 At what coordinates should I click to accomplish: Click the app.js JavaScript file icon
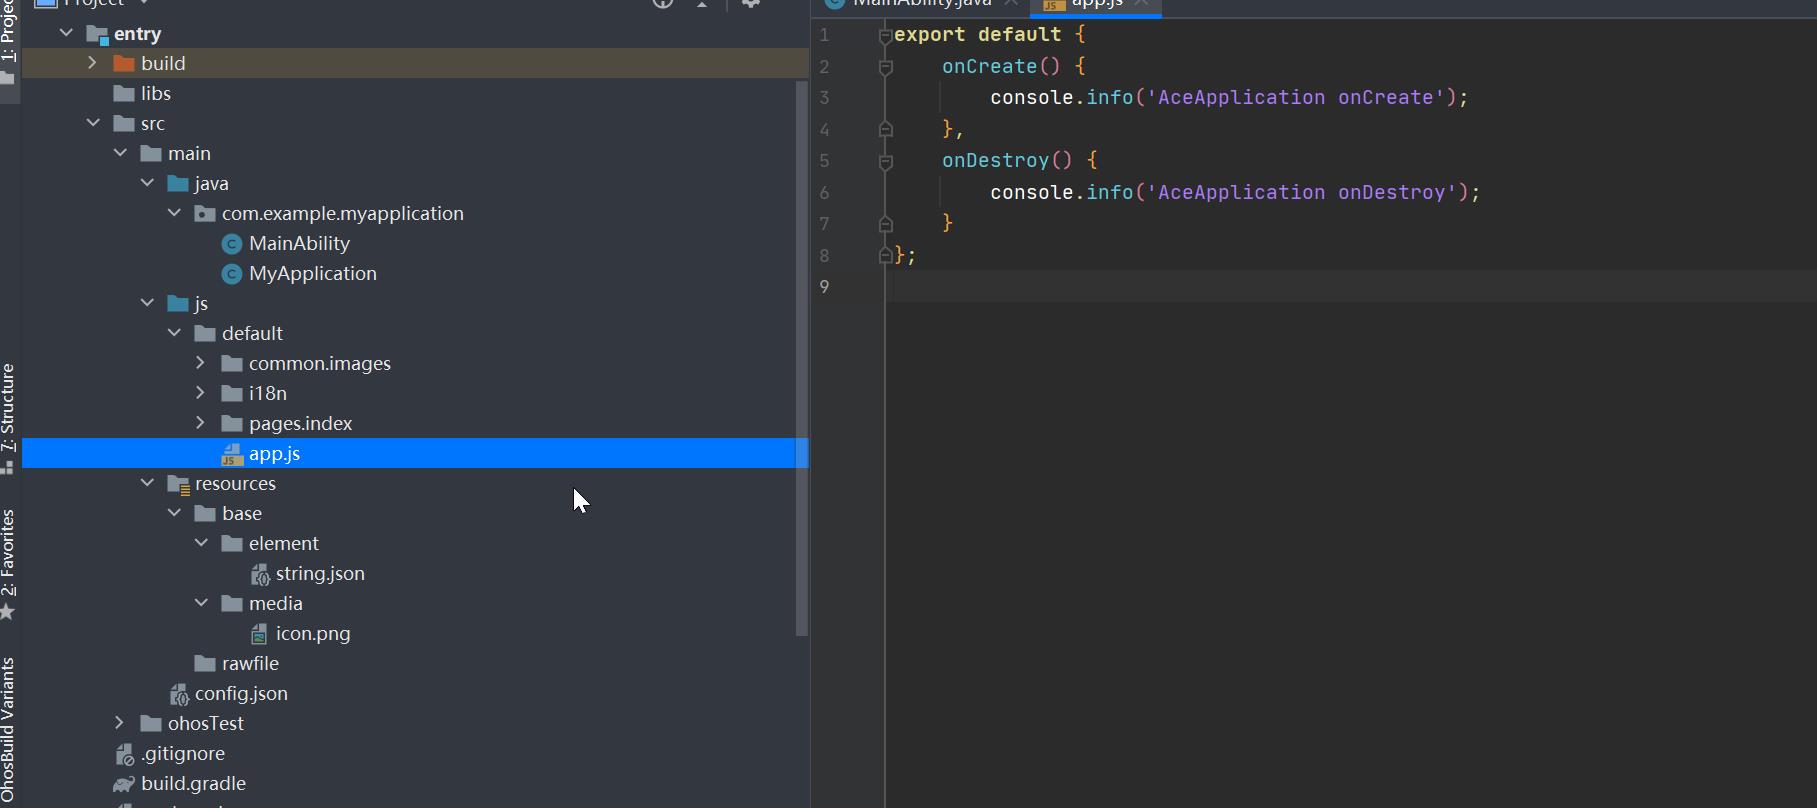coord(232,454)
